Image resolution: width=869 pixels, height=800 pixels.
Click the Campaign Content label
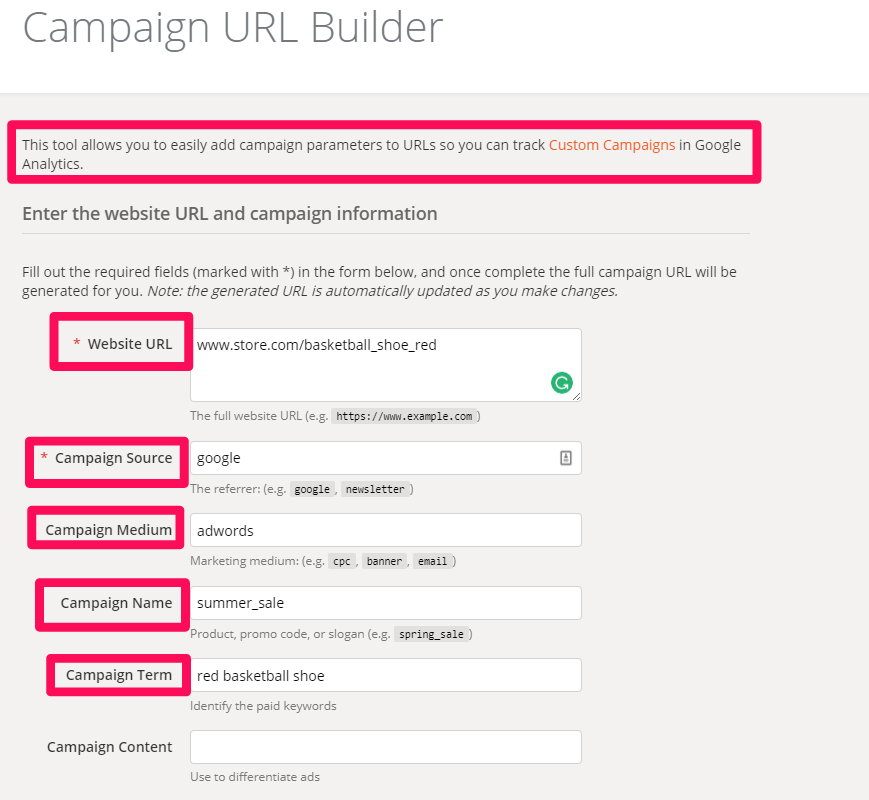(x=109, y=747)
